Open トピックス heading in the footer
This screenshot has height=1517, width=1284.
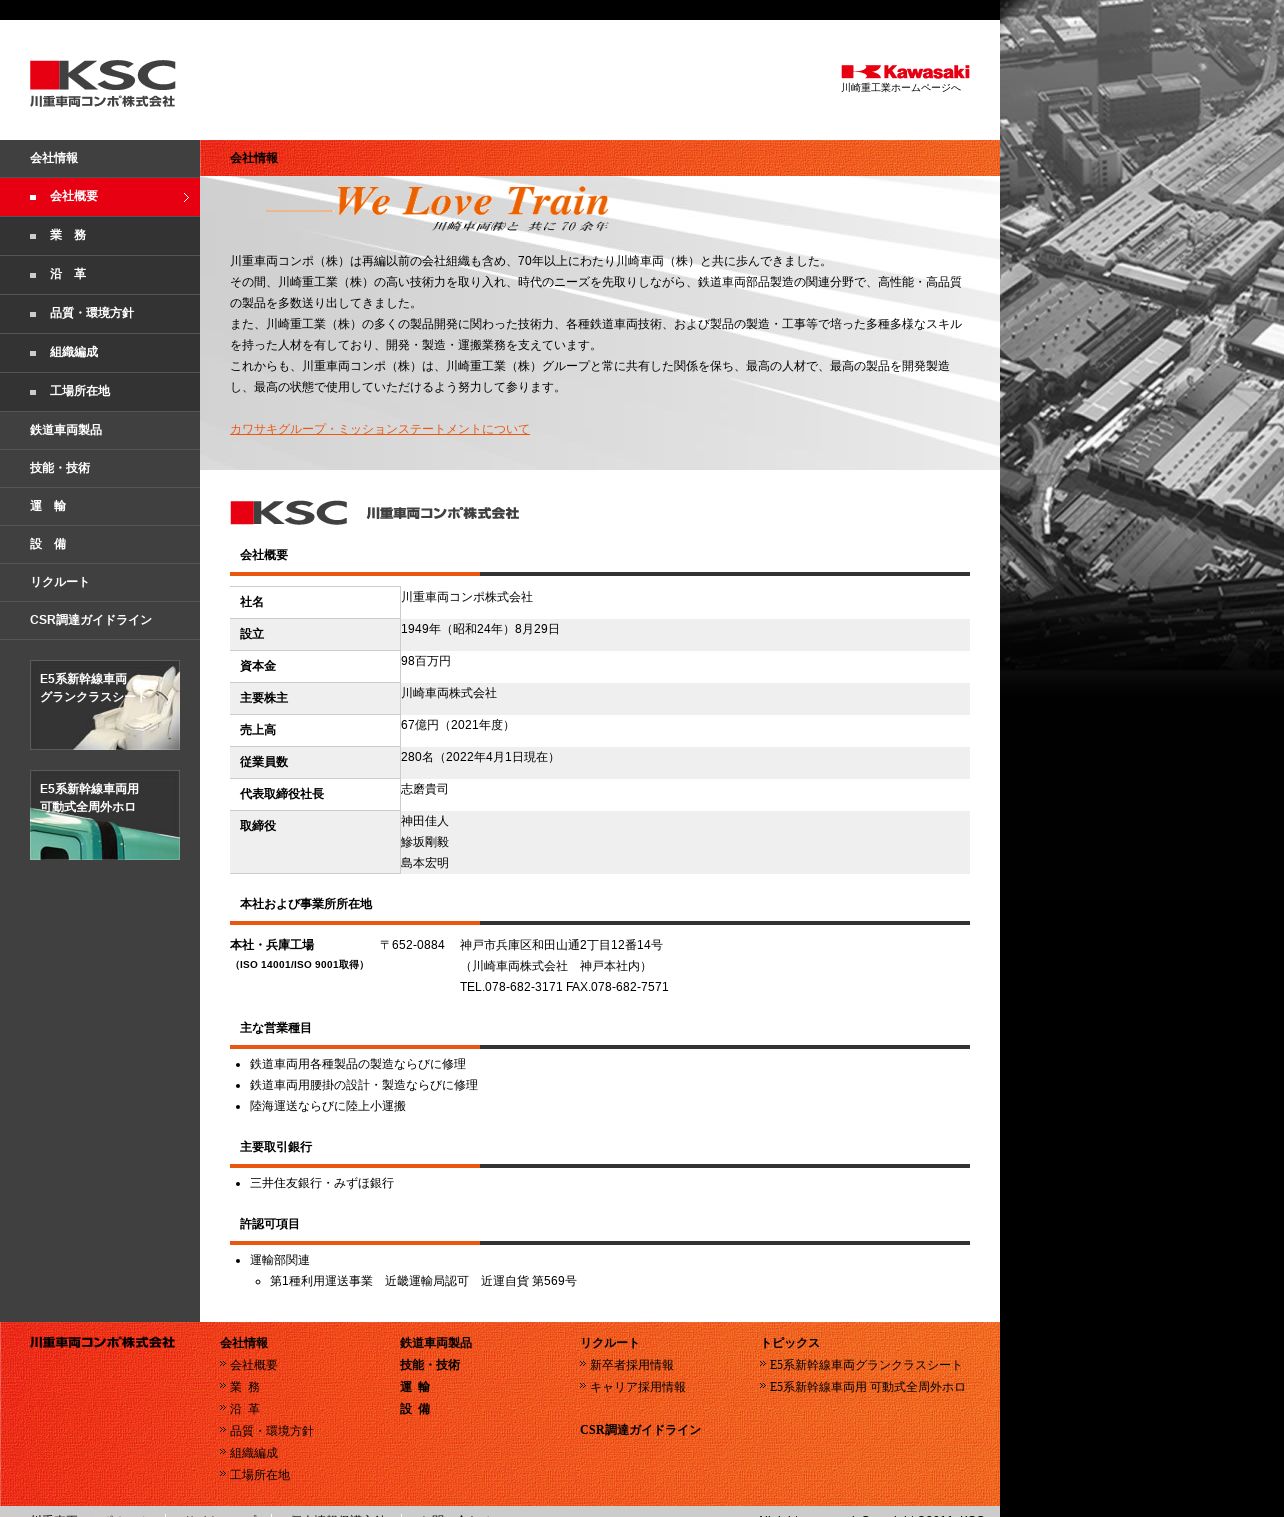(x=790, y=1343)
